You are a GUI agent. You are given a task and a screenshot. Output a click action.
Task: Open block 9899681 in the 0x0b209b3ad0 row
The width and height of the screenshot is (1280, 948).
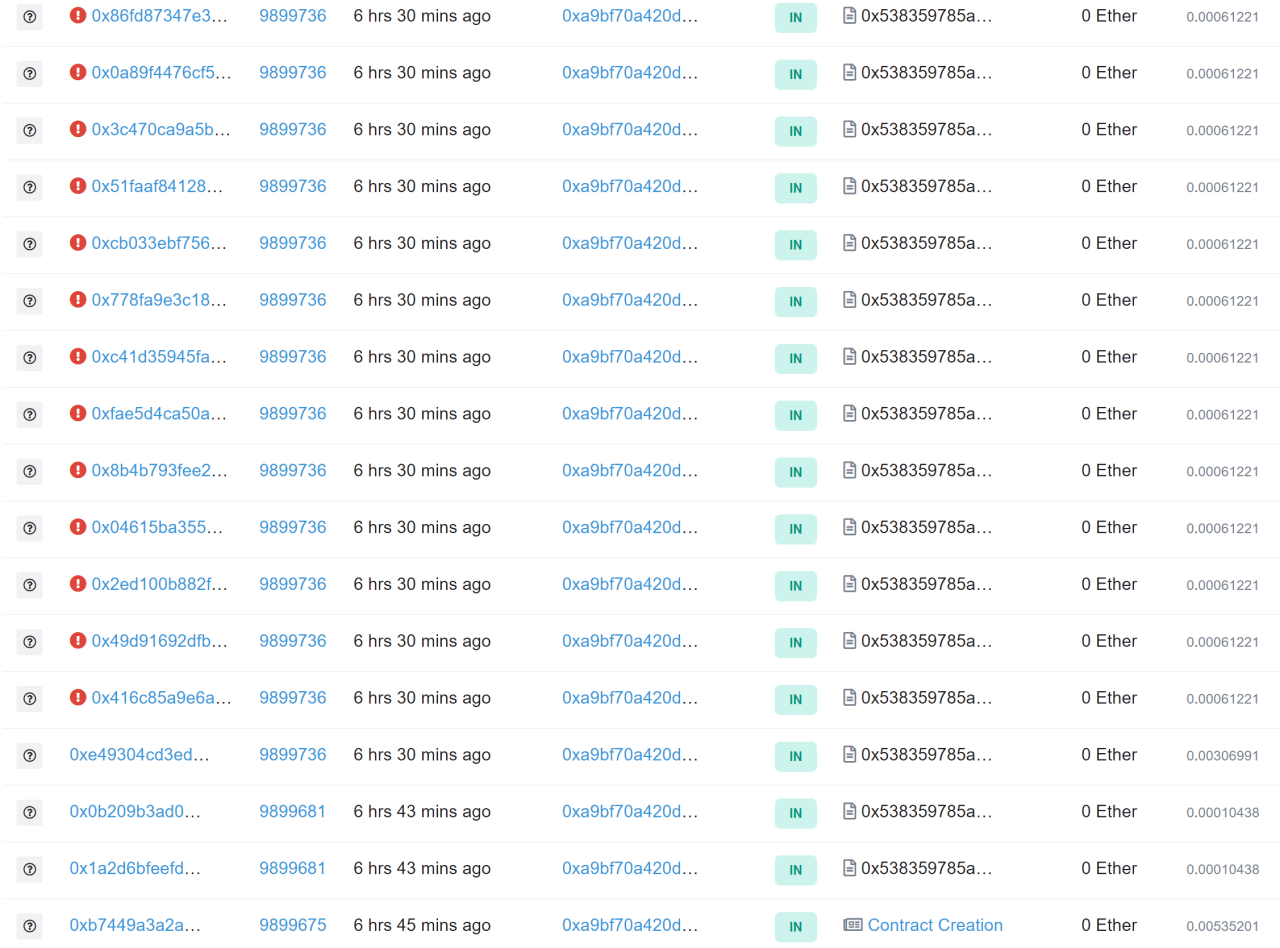click(x=293, y=811)
